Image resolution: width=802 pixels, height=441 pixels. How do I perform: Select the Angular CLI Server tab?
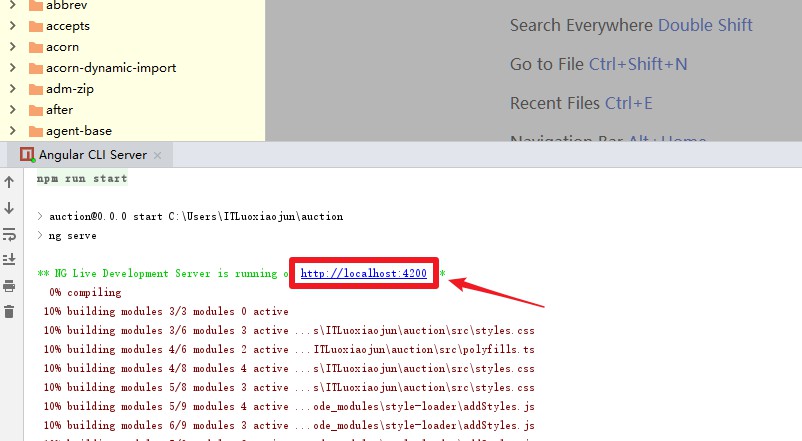click(x=90, y=155)
